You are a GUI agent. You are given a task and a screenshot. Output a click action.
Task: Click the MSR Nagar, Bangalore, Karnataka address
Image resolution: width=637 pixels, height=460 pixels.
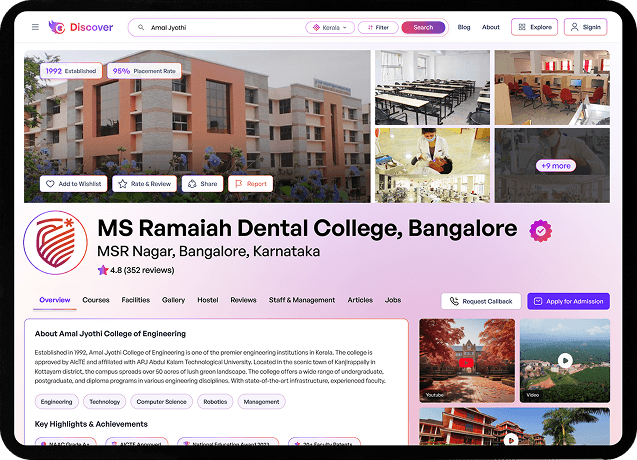pyautogui.click(x=208, y=251)
